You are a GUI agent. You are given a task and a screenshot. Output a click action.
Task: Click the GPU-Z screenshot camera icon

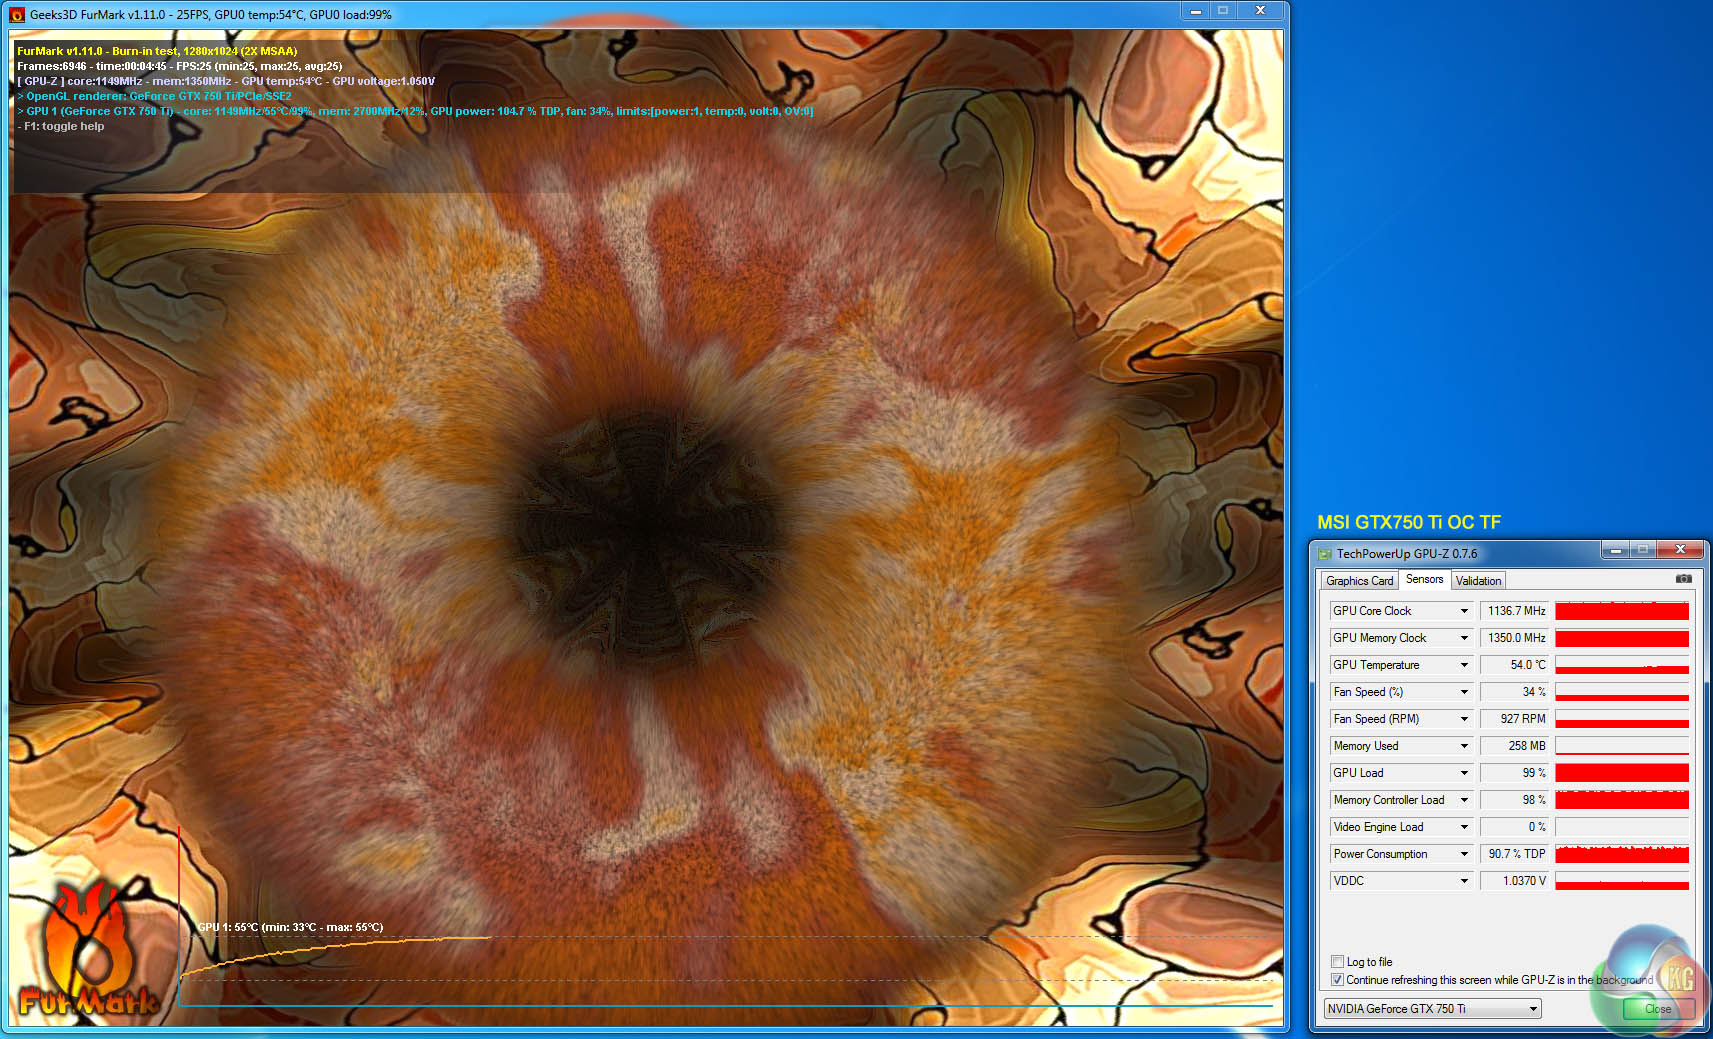coord(1684,579)
